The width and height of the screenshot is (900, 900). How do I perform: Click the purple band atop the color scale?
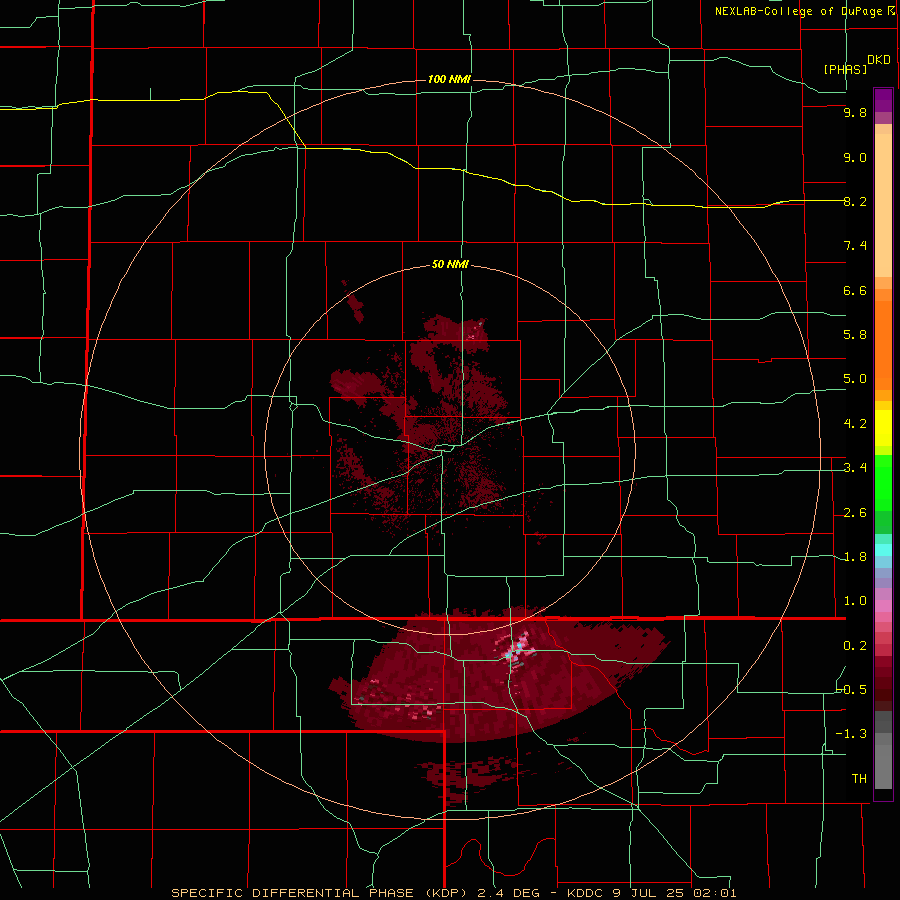[883, 100]
